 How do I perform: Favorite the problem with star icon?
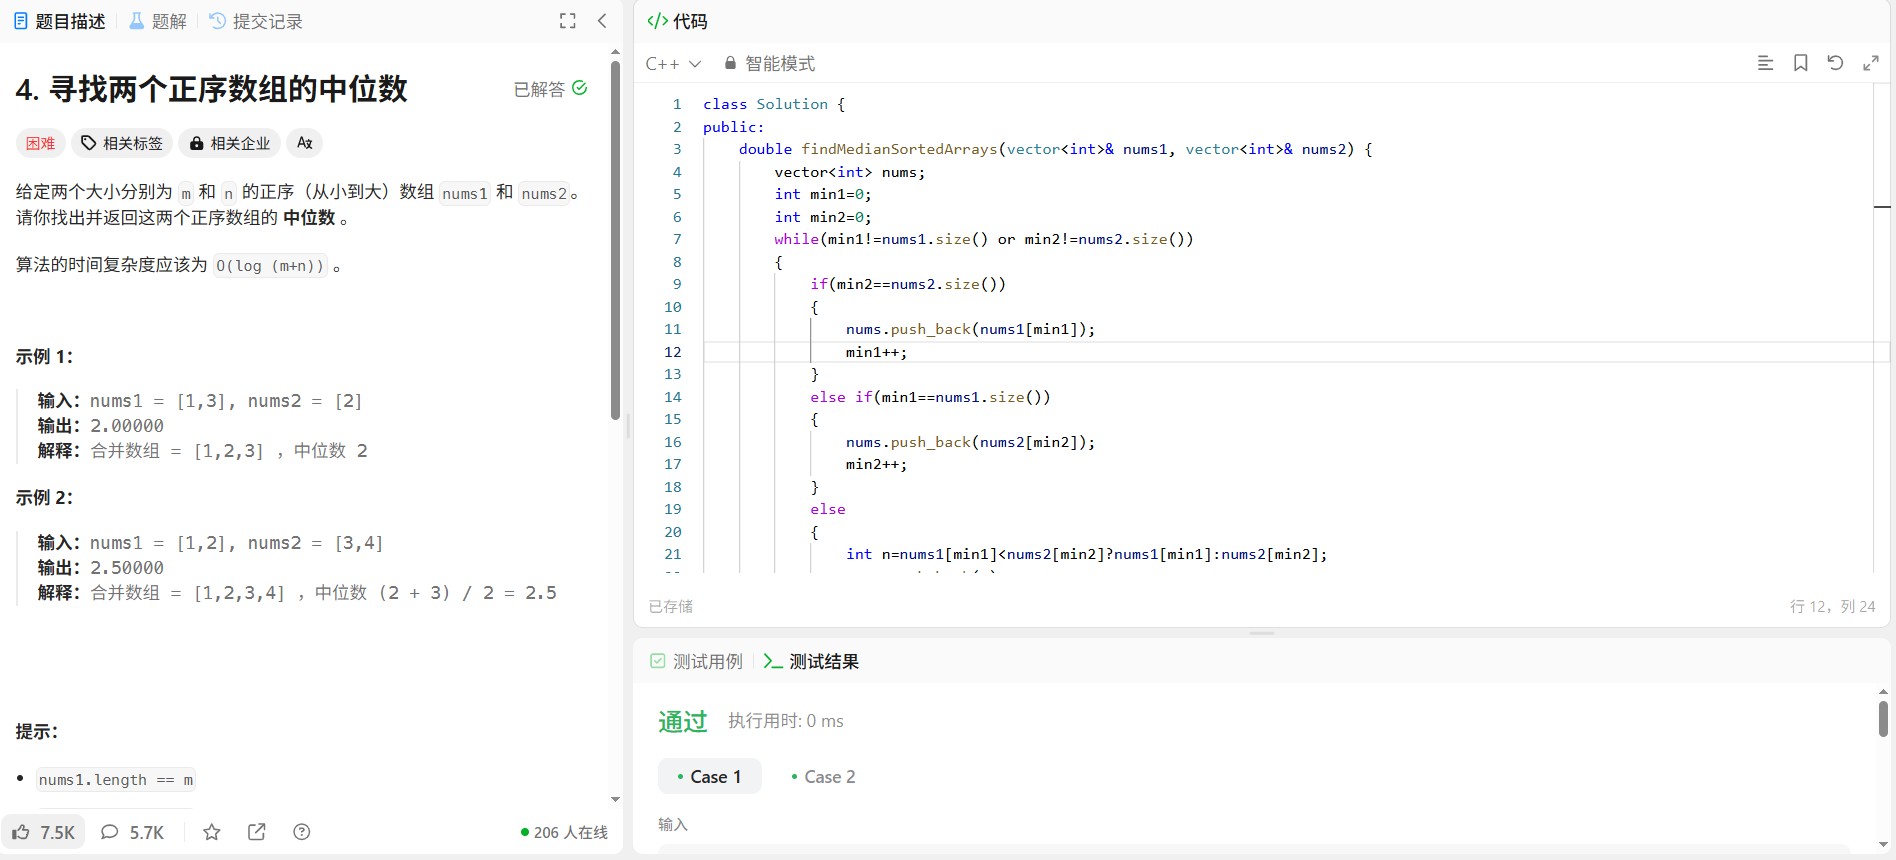pos(211,832)
